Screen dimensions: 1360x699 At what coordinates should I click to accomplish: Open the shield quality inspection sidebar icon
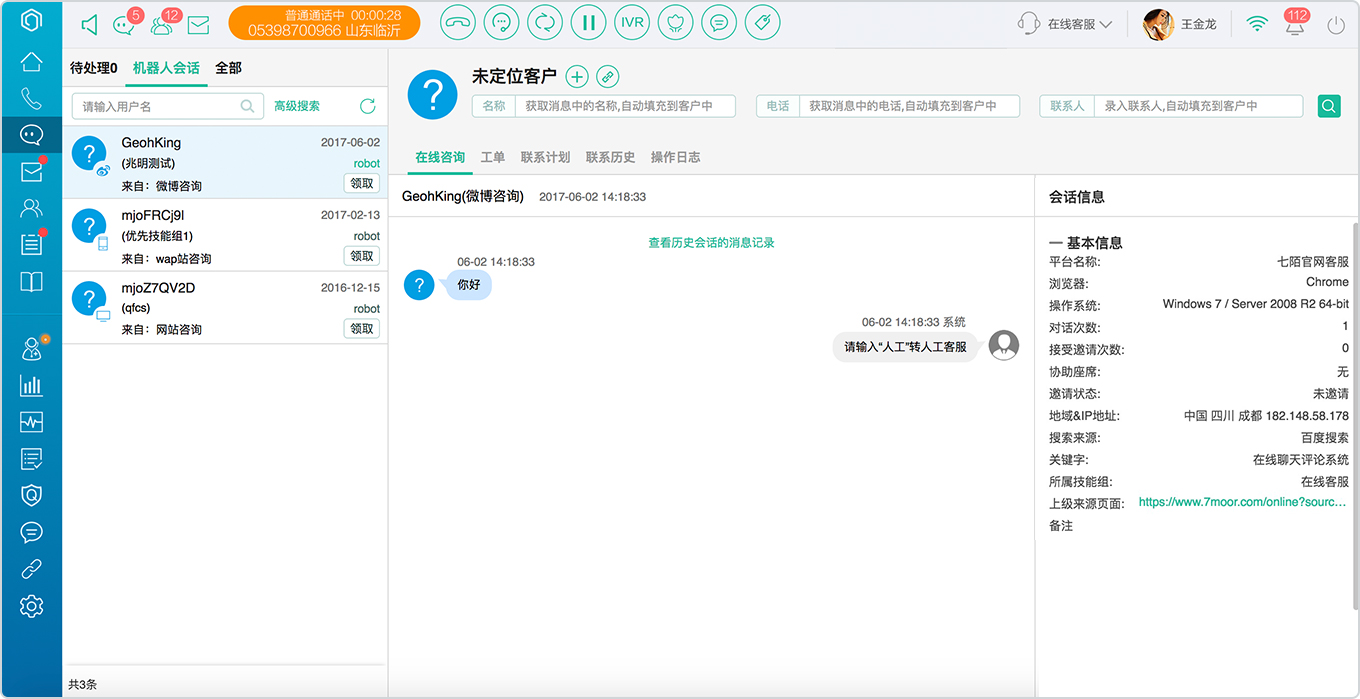tap(31, 495)
